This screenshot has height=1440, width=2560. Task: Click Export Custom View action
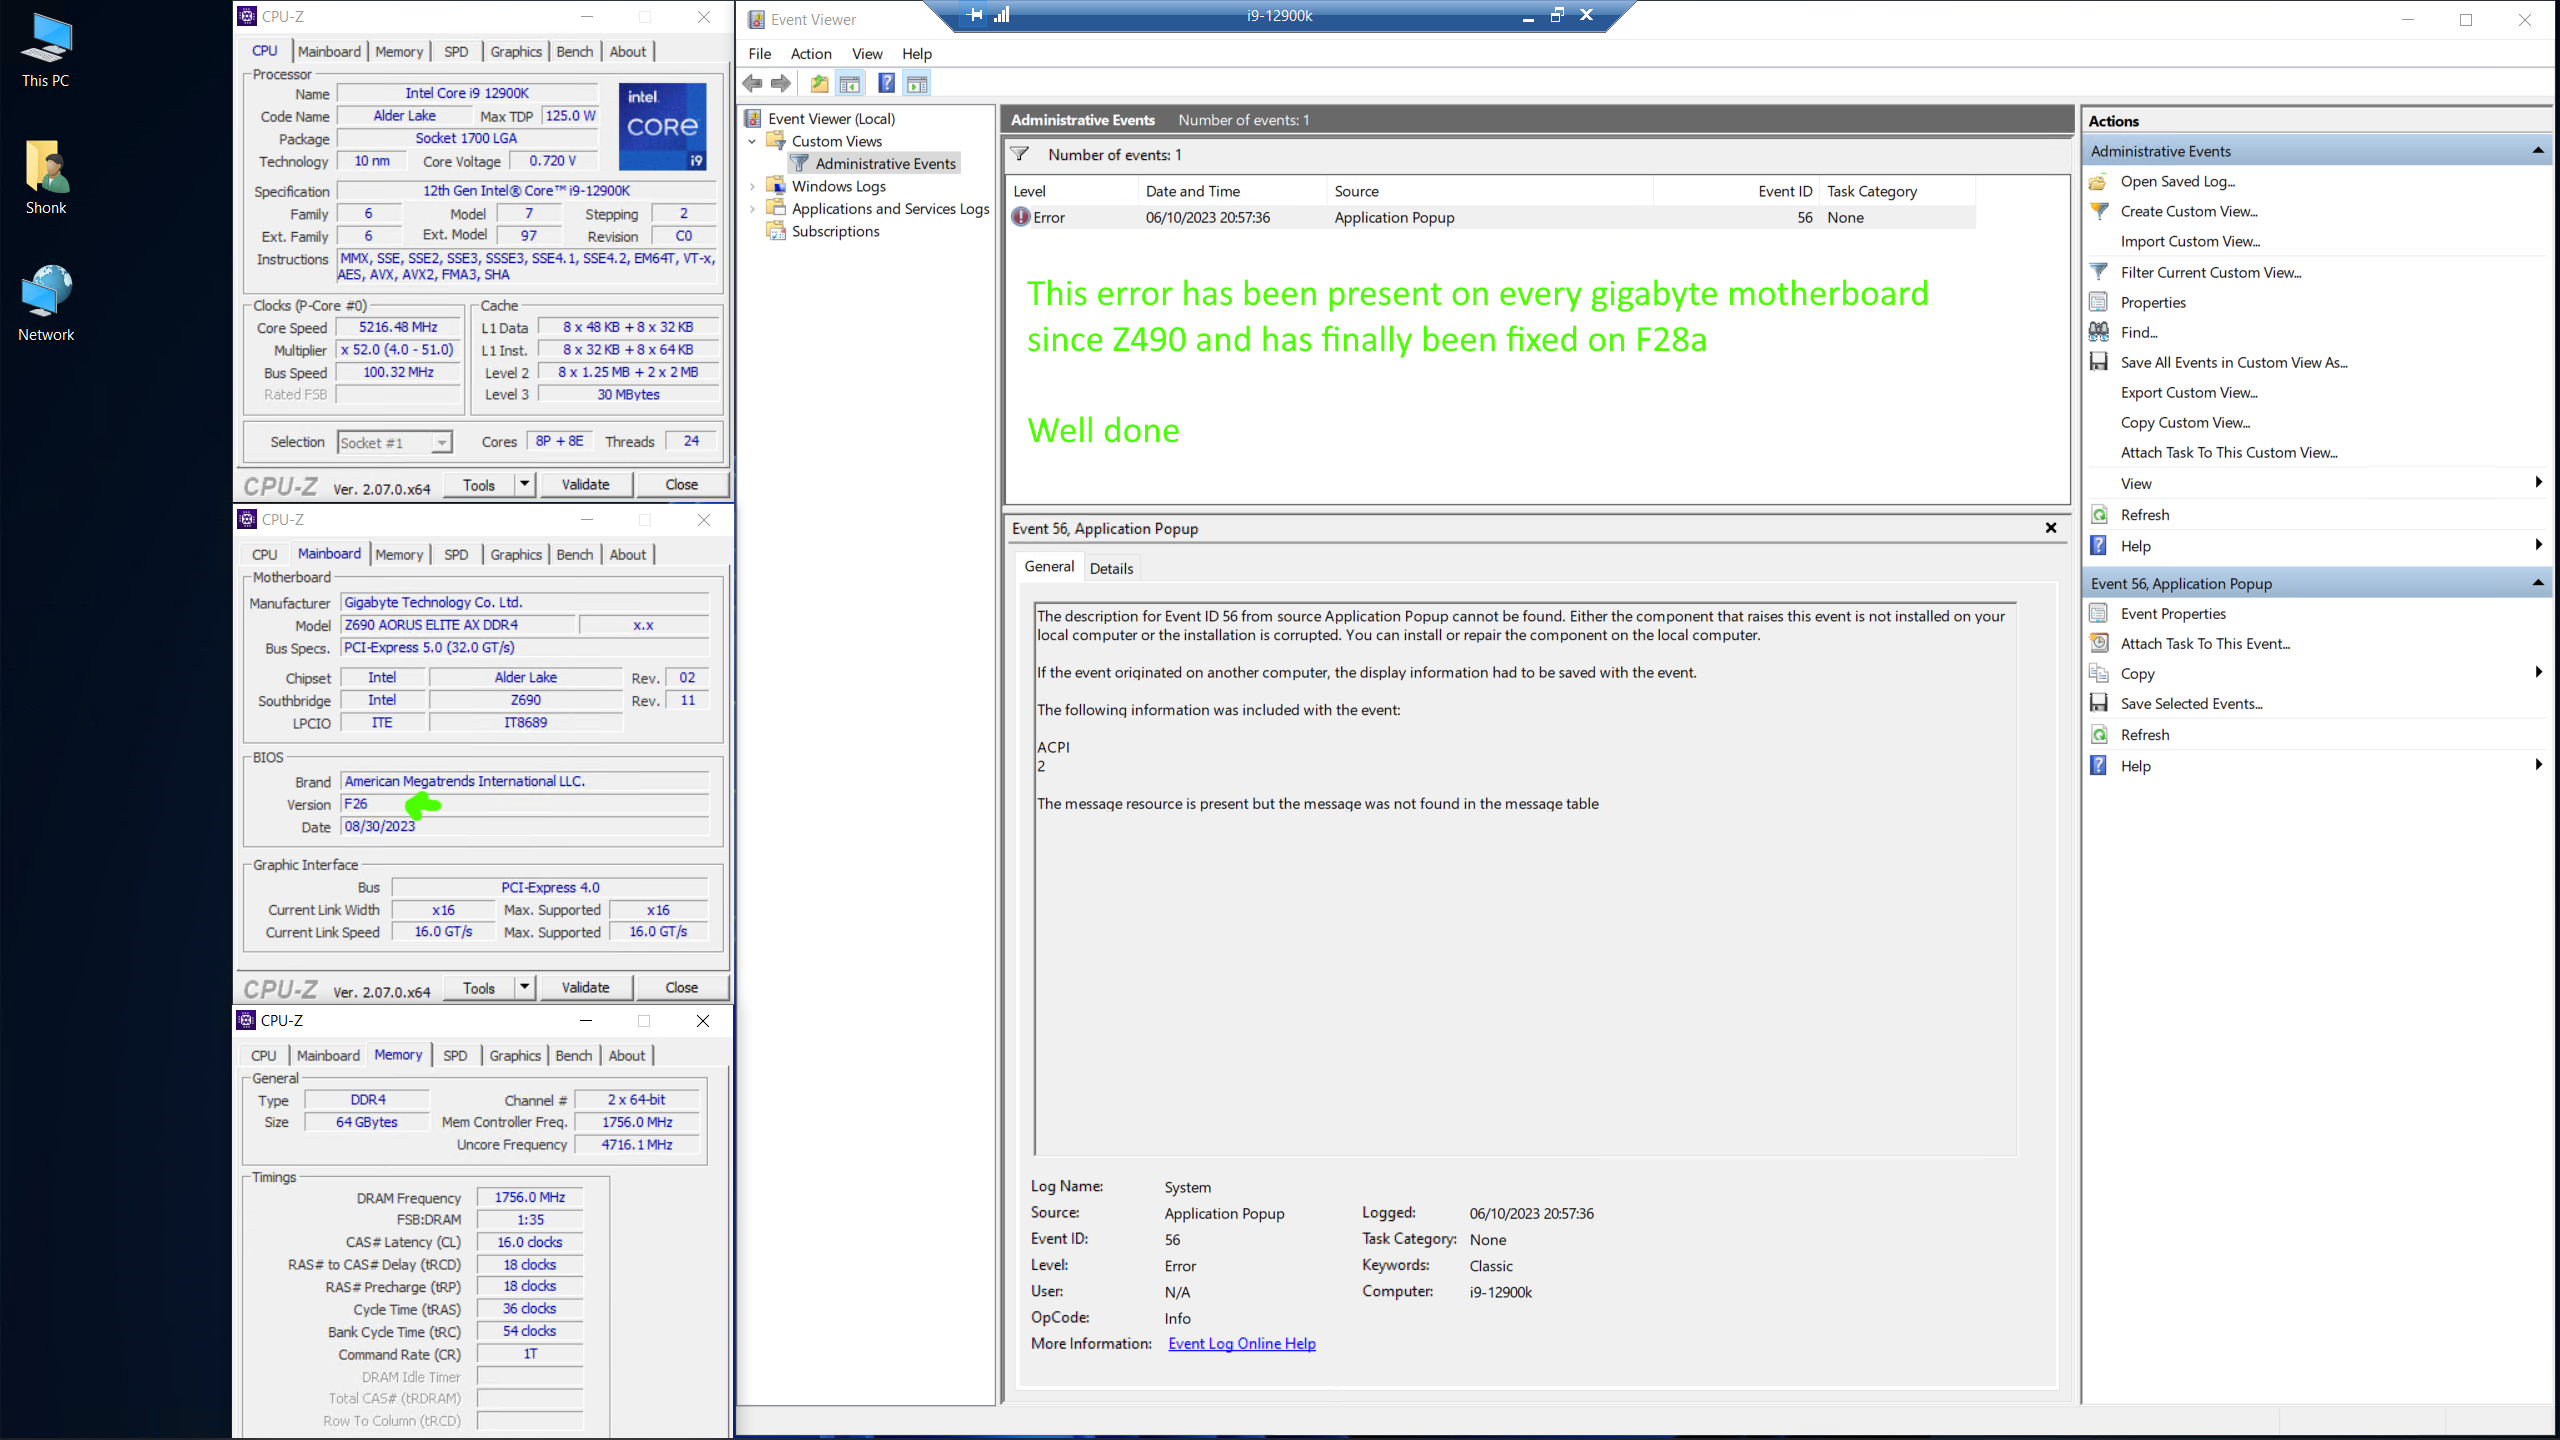[2189, 392]
